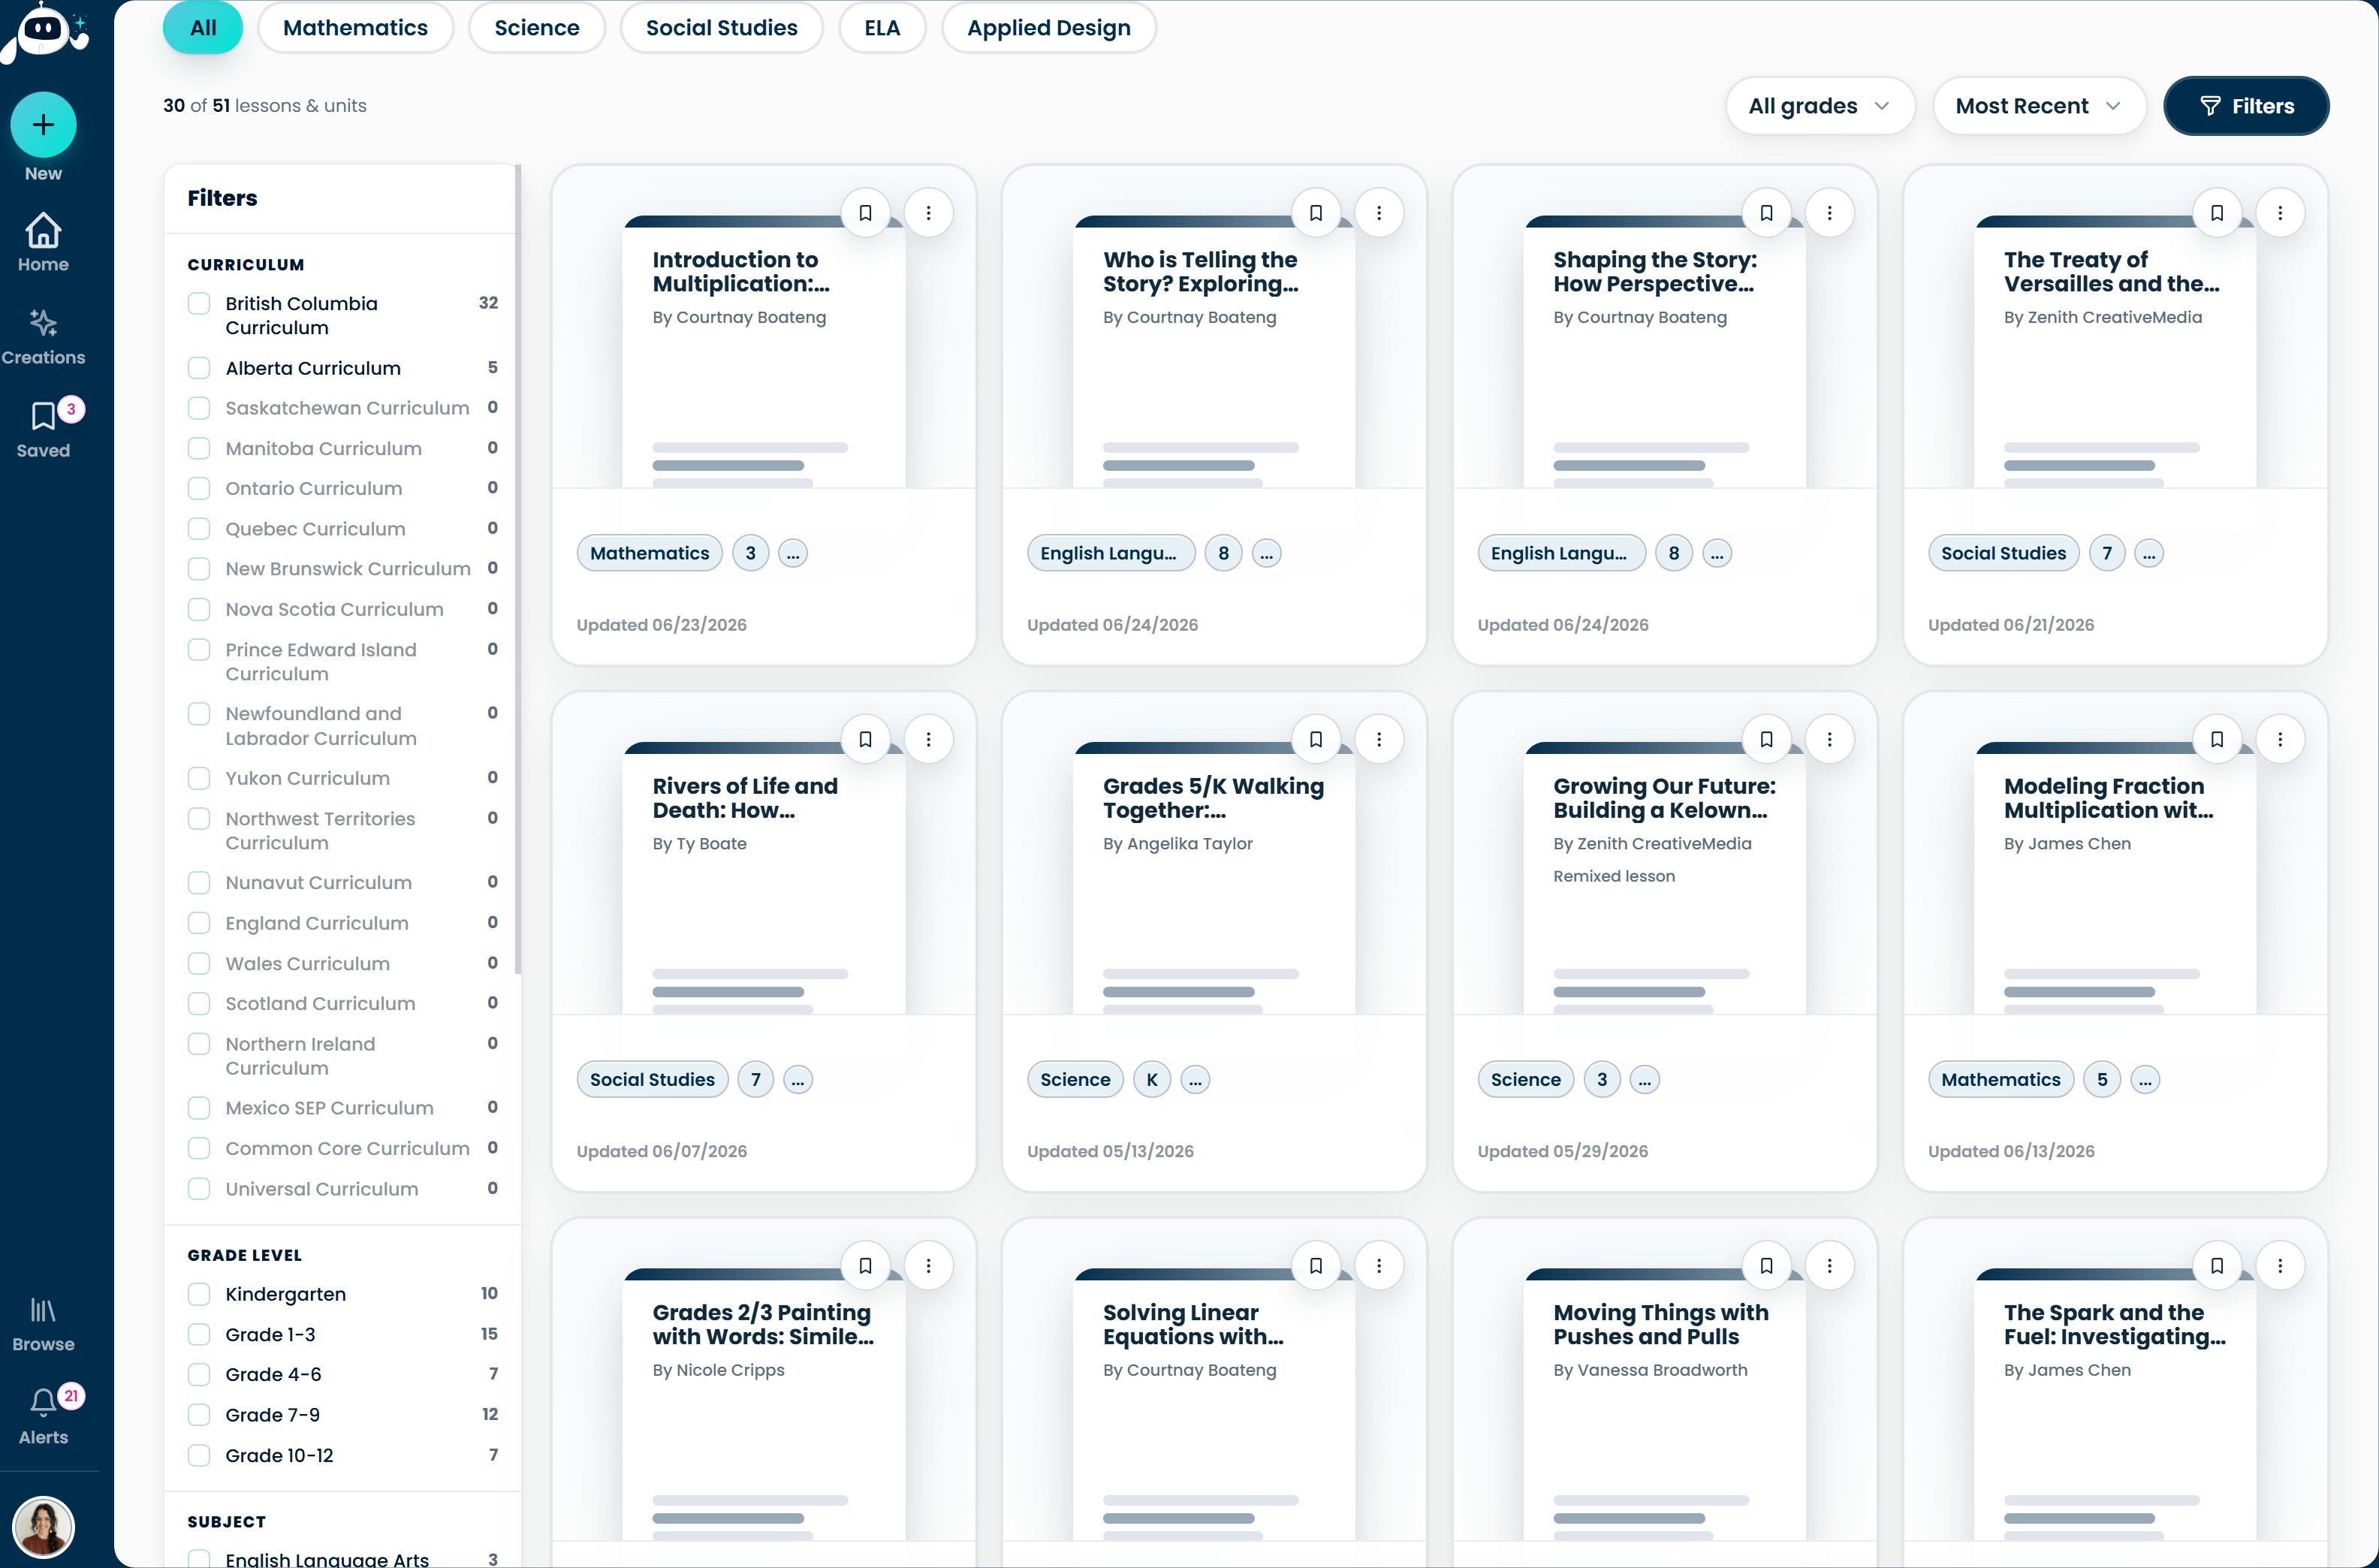2379x1568 pixels.
Task: Bookmark Shaping the Story lesson
Action: pos(1766,213)
